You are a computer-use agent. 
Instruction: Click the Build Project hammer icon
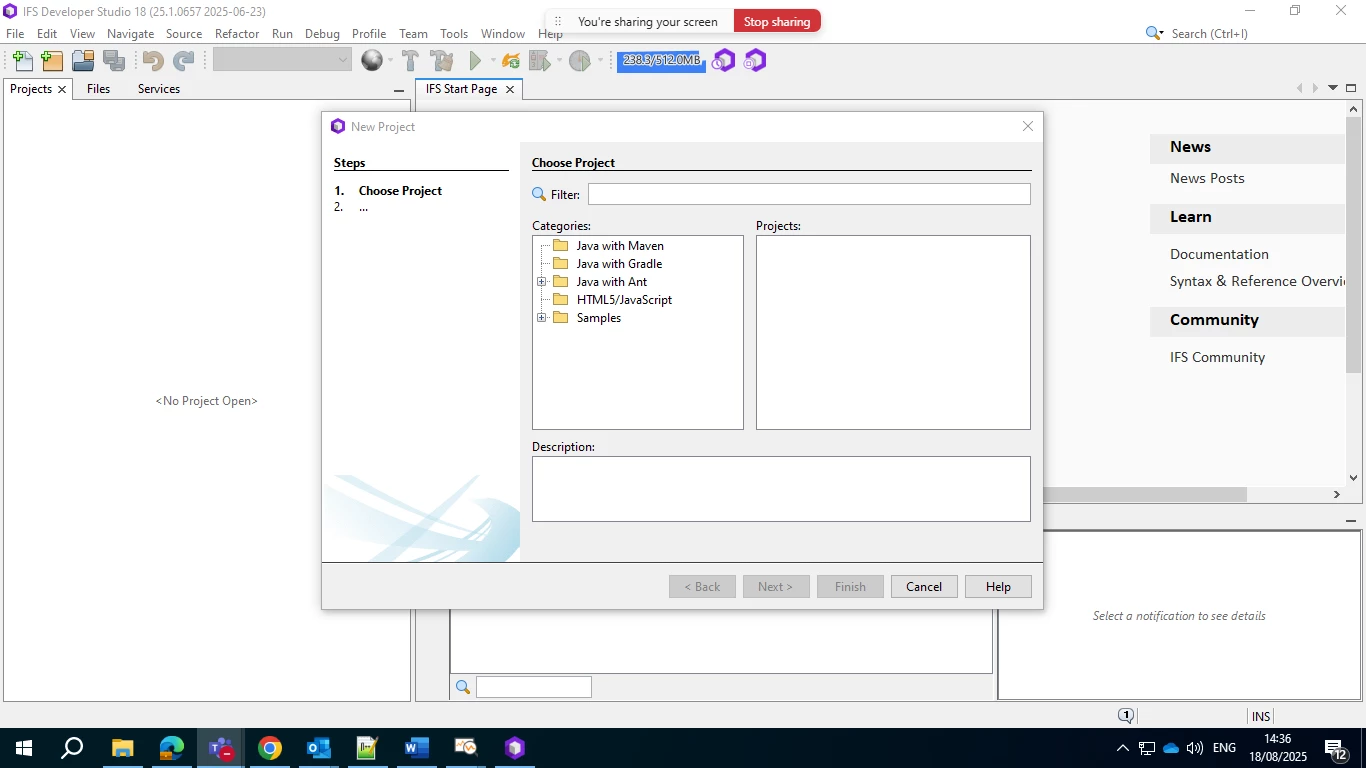(x=410, y=61)
